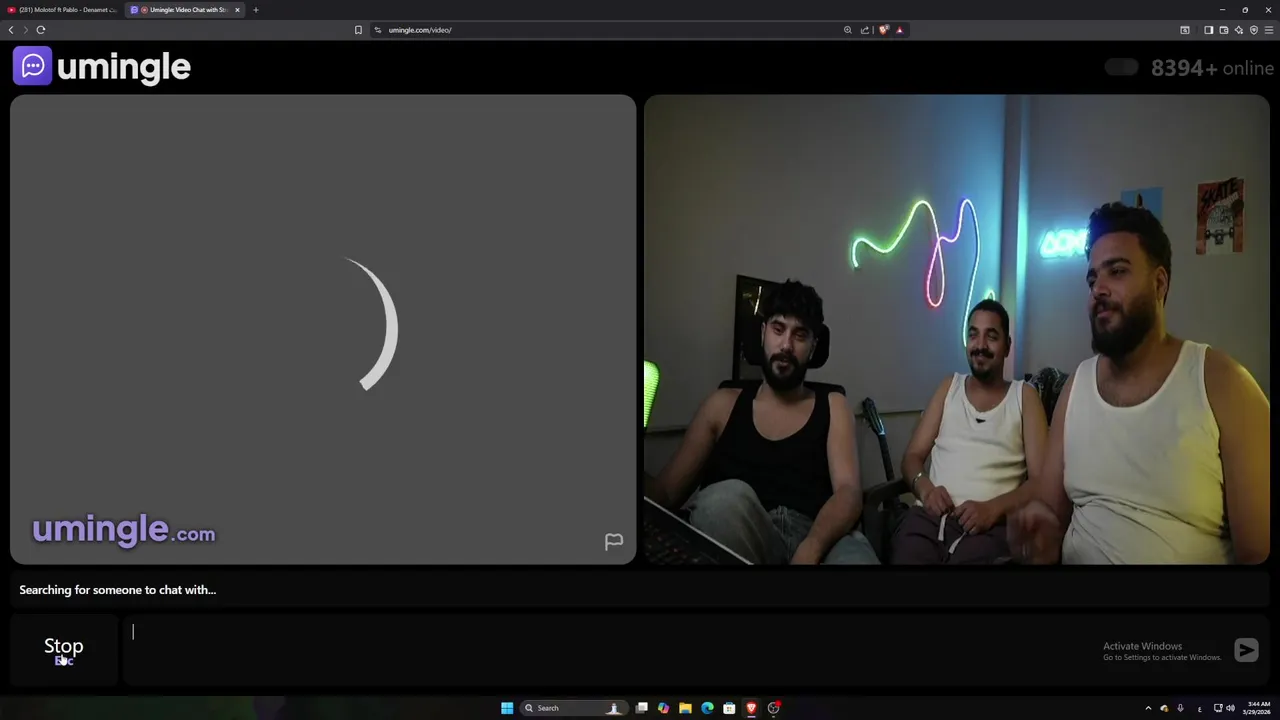Send the message with the arrow button

(1246, 651)
